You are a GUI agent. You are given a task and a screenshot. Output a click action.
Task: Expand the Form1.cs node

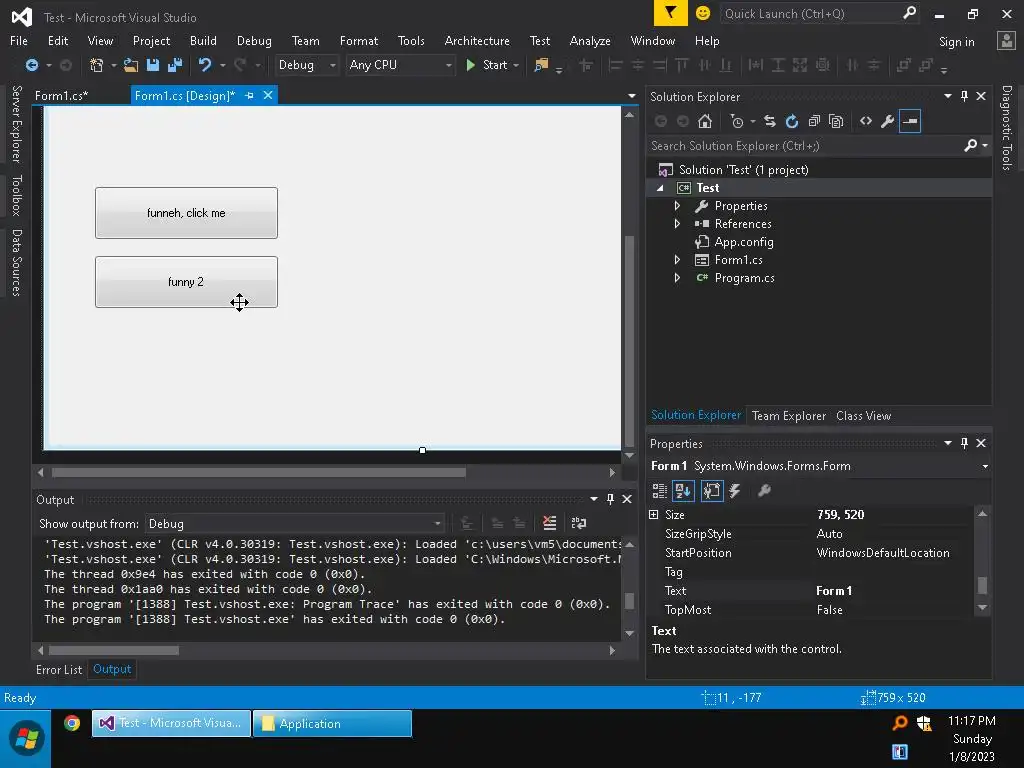(677, 260)
